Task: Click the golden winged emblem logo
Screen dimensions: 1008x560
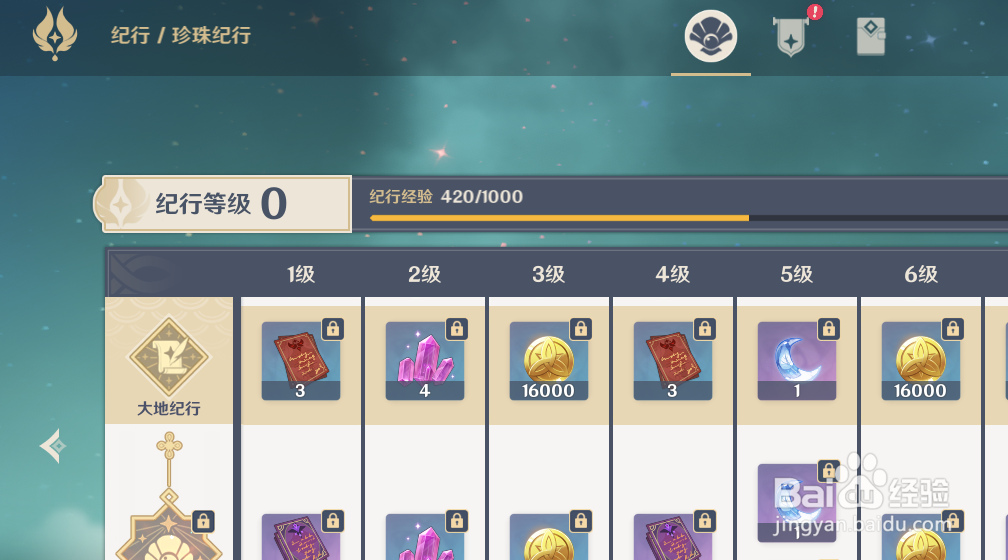Action: pos(55,34)
